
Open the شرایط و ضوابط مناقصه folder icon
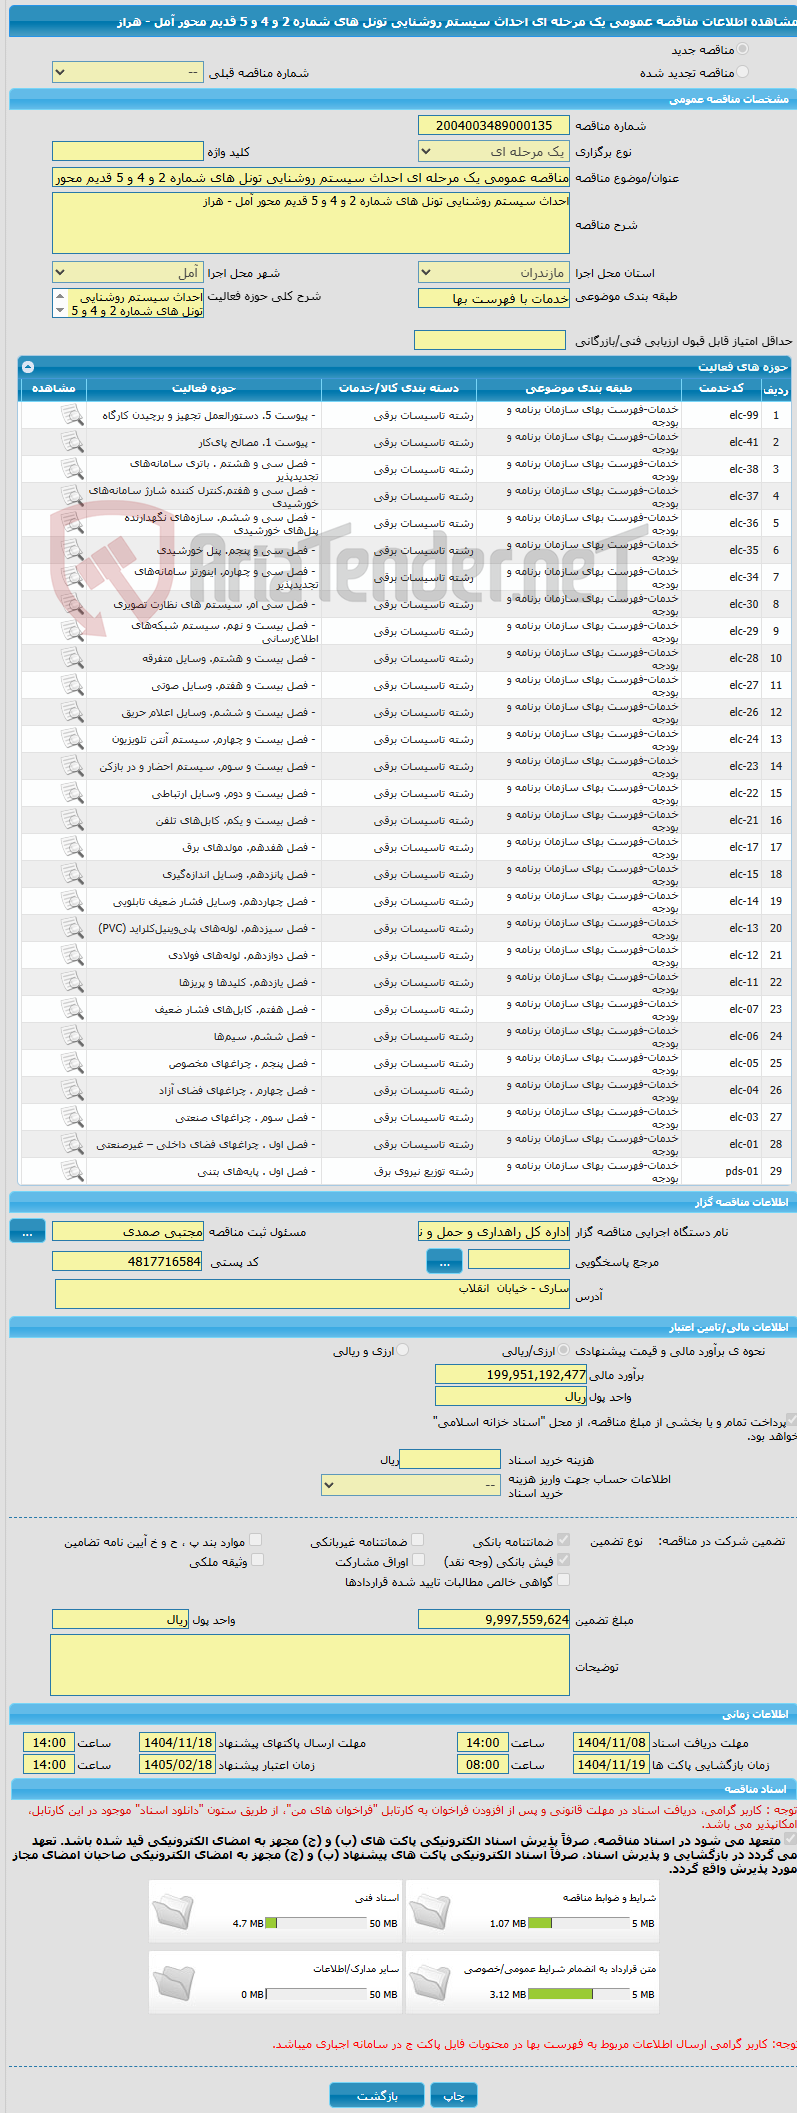coord(430,1911)
